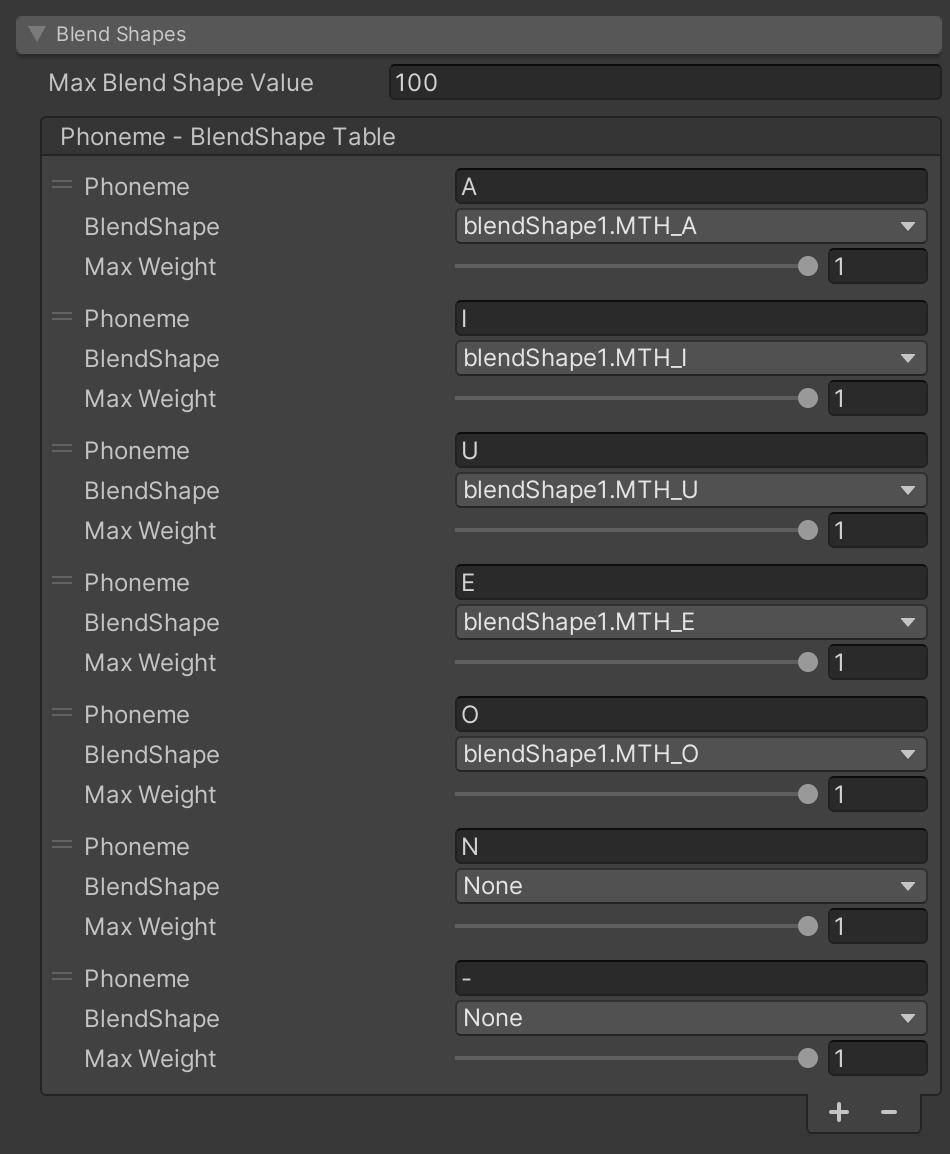Click drag handle of phoneme N entry
Image resolution: width=950 pixels, height=1154 pixels.
62,846
